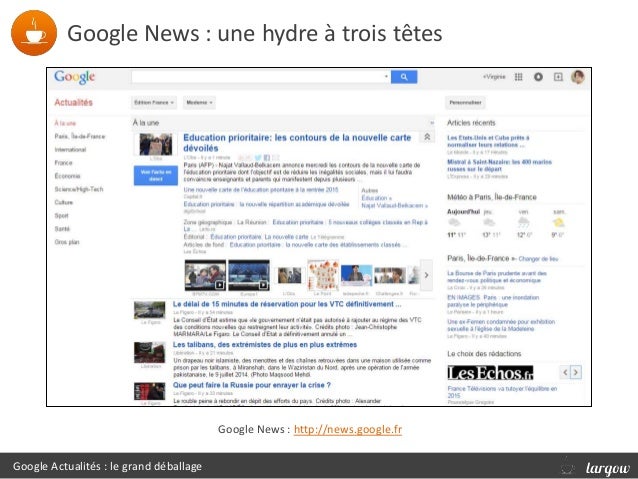This screenshot has width=638, height=479.
Task: Select Sport section in sidebar
Action: point(61,216)
